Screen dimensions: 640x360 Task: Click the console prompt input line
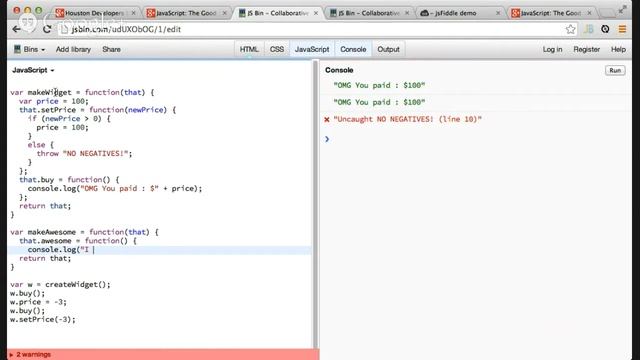[476, 139]
